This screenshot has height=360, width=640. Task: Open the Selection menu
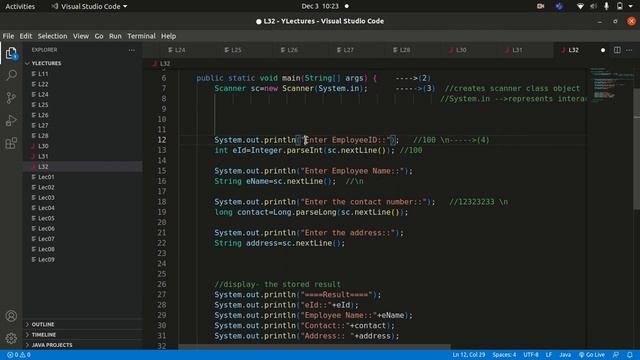[x=52, y=36]
